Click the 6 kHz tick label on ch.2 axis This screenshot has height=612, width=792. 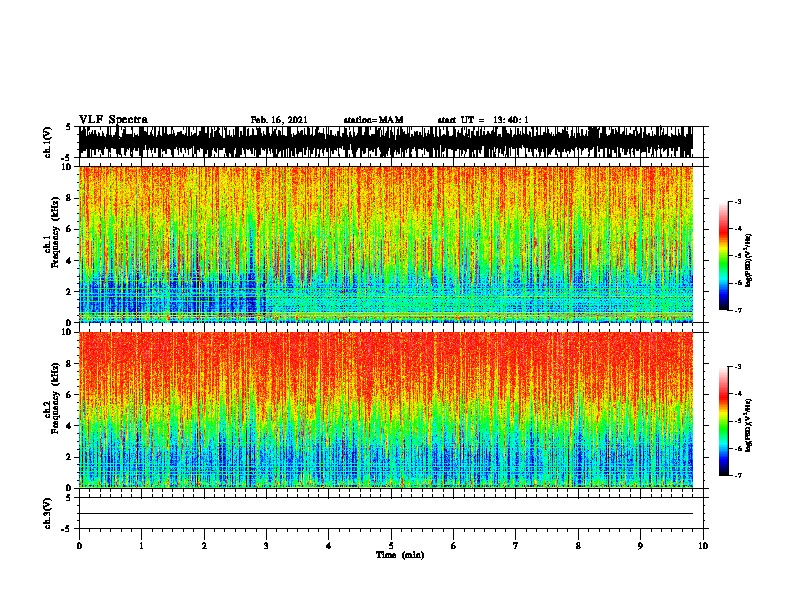coord(69,395)
